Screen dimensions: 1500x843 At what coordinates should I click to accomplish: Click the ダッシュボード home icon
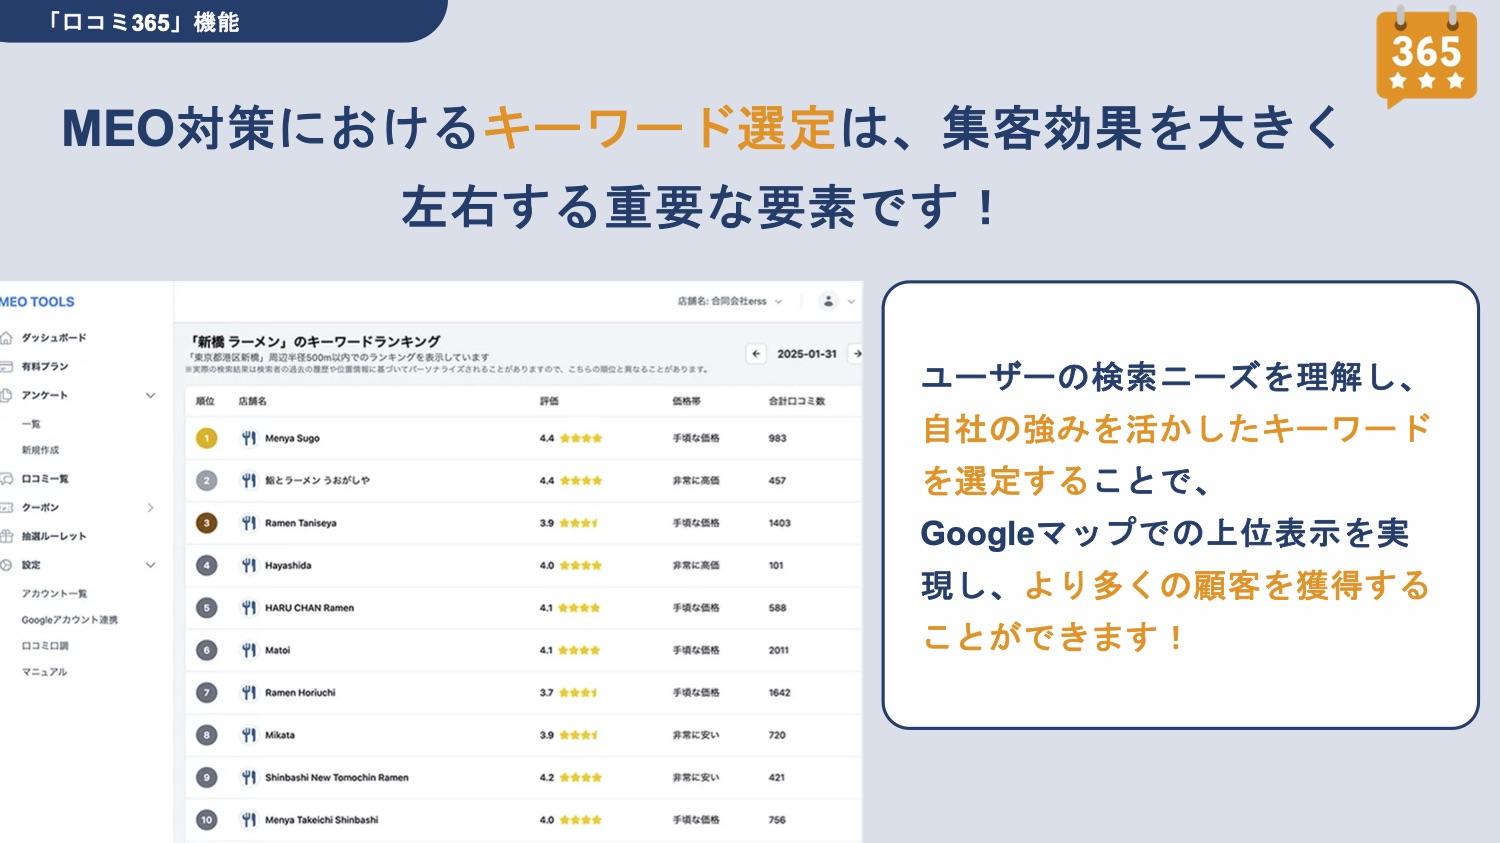7,338
